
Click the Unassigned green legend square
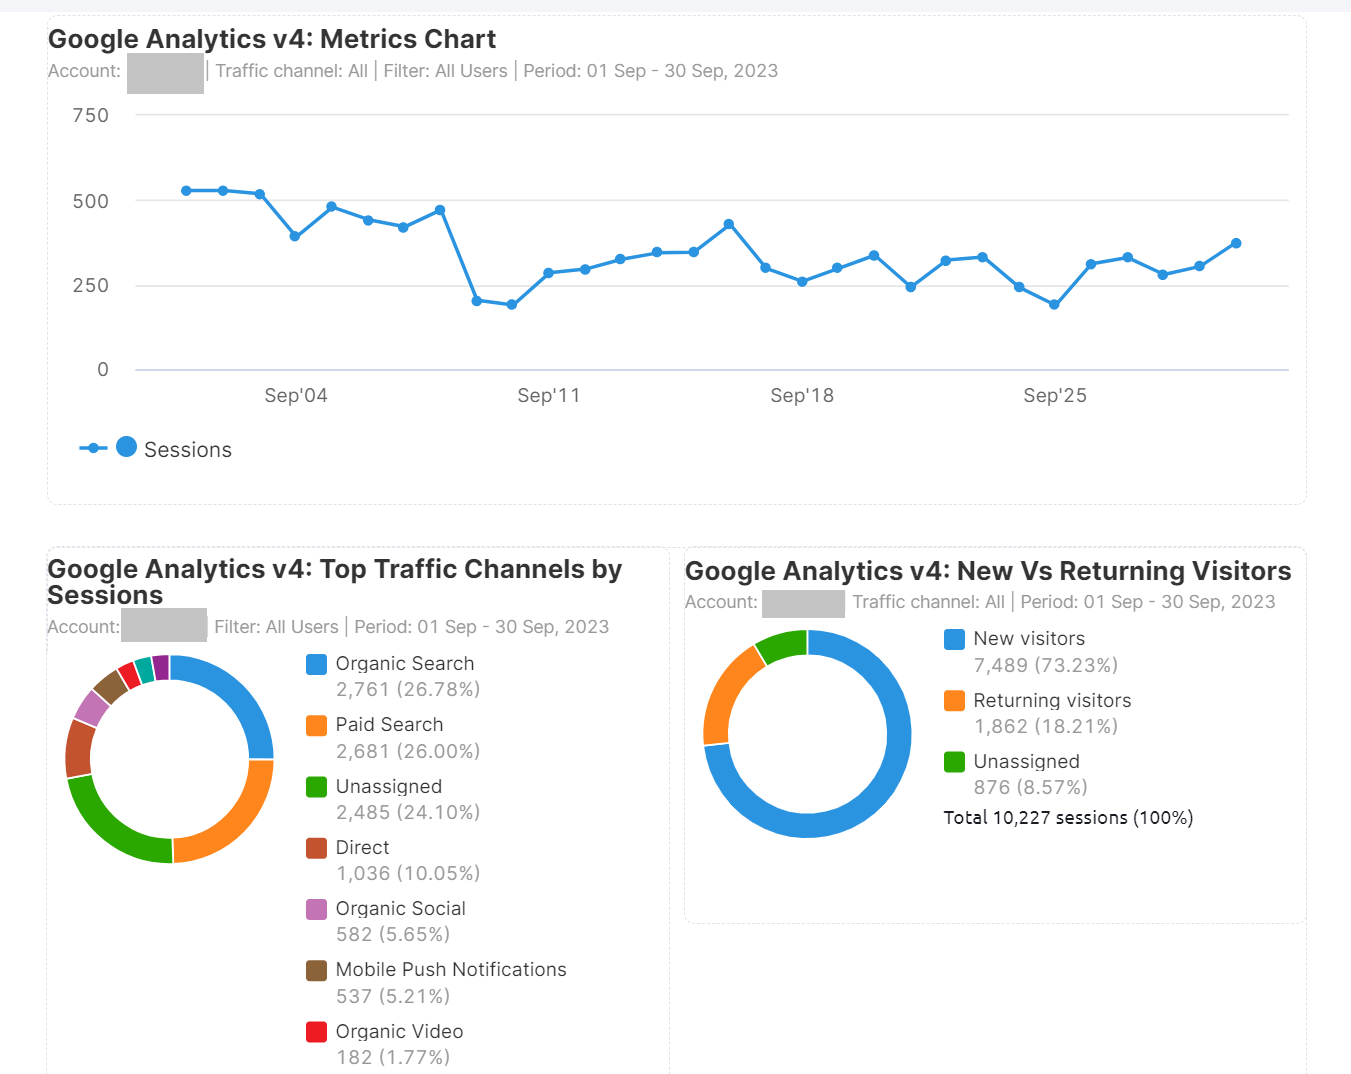tap(315, 786)
